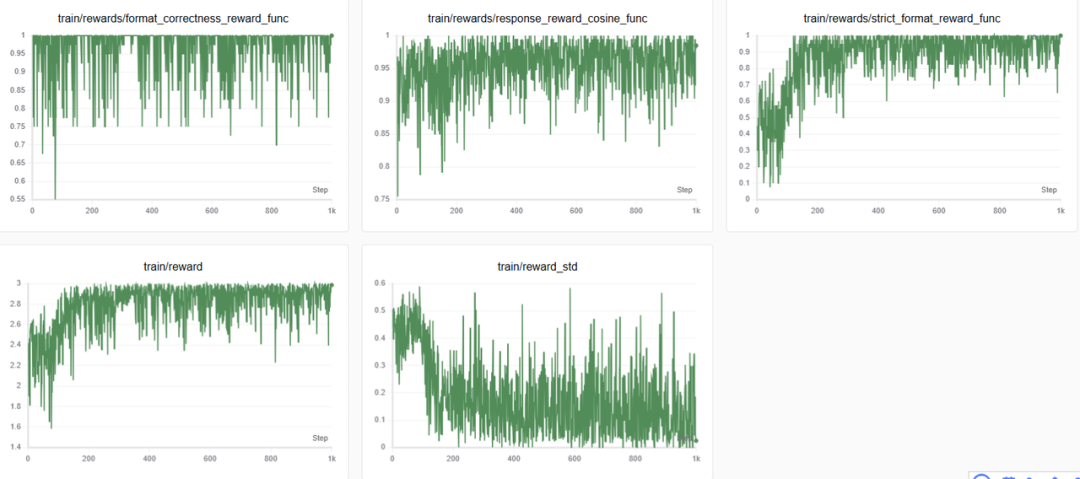Click Step axis label in train/reward chart
The height and width of the screenshot is (479, 1080).
tap(320, 438)
